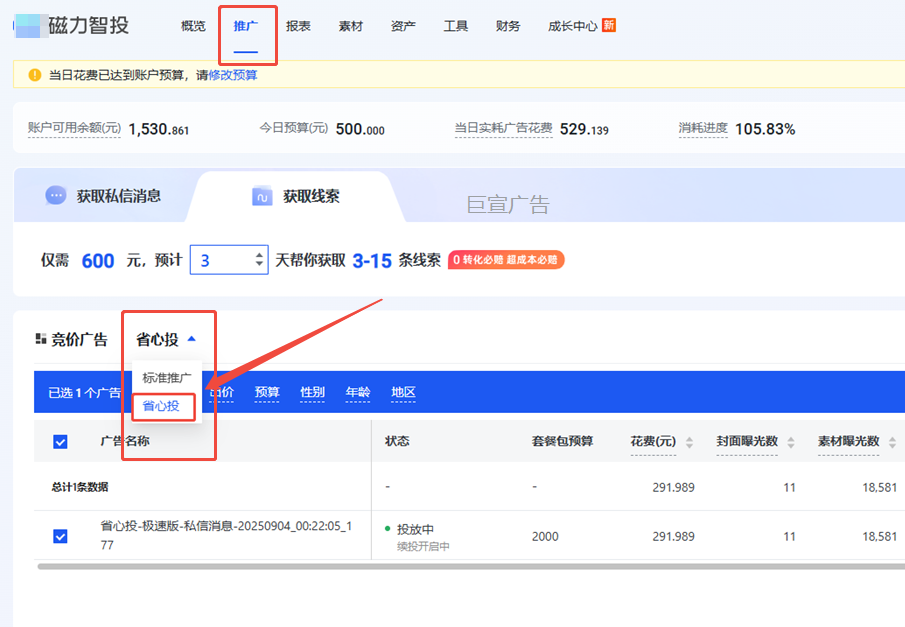
Task: Click the 新 badge on 成长中心
Action: coord(610,25)
